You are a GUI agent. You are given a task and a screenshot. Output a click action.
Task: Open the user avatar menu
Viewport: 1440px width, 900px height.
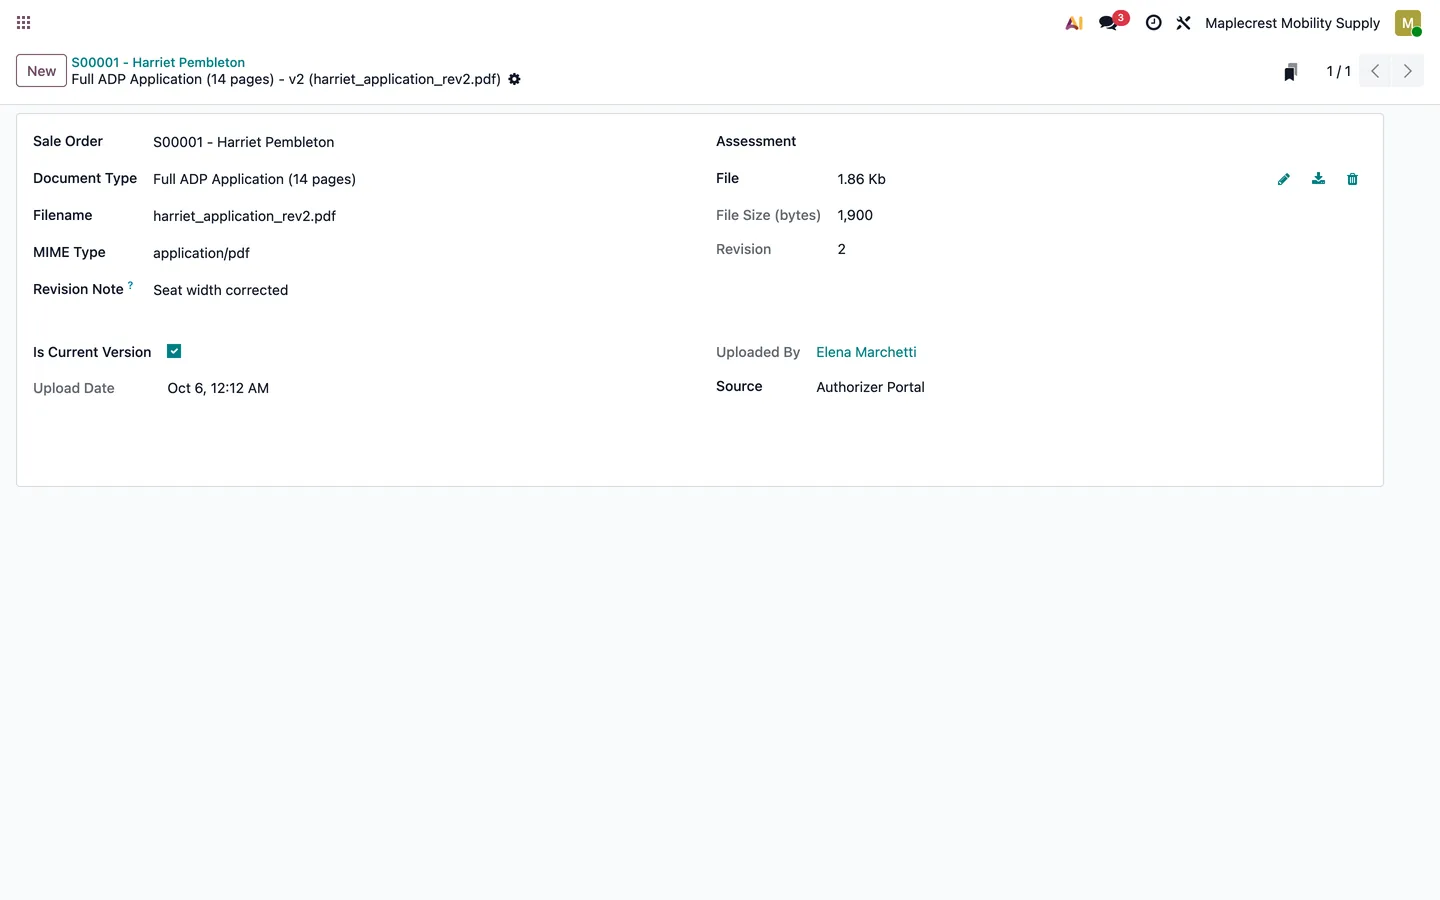pyautogui.click(x=1408, y=23)
